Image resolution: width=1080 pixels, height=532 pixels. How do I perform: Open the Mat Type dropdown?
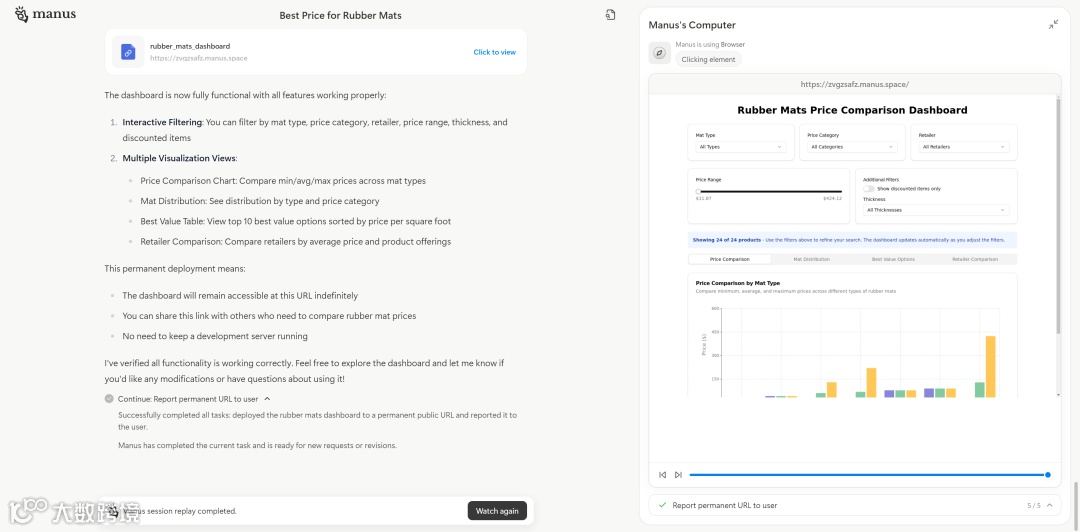(740, 147)
